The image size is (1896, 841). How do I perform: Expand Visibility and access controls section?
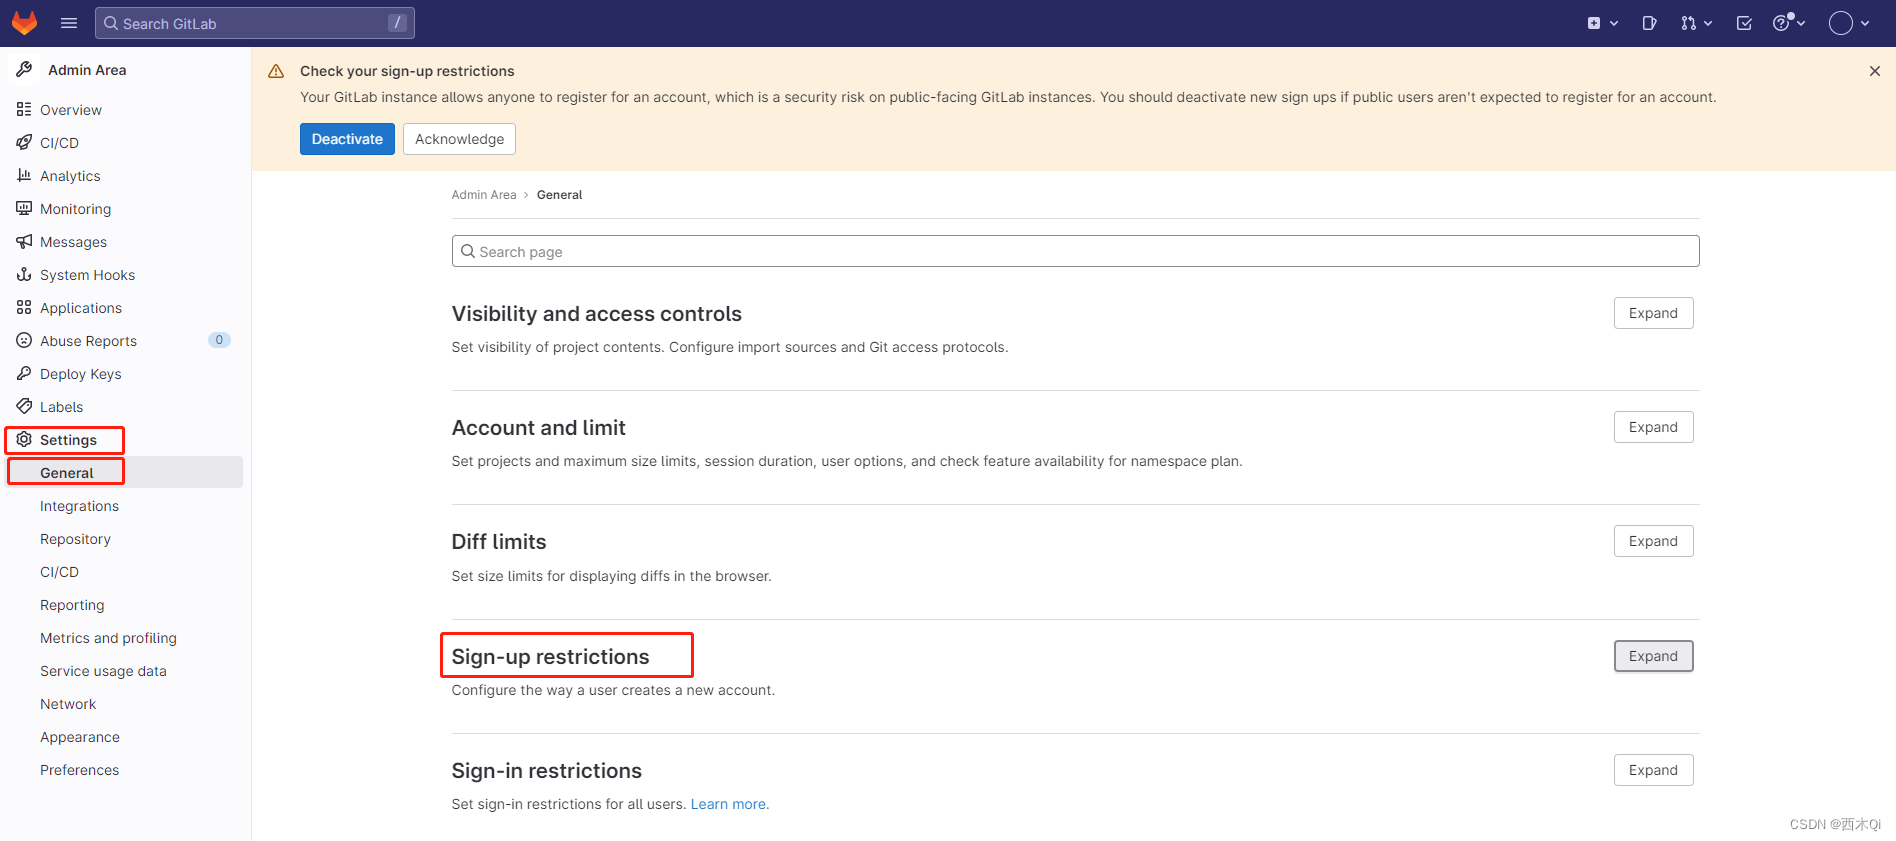pyautogui.click(x=1653, y=313)
